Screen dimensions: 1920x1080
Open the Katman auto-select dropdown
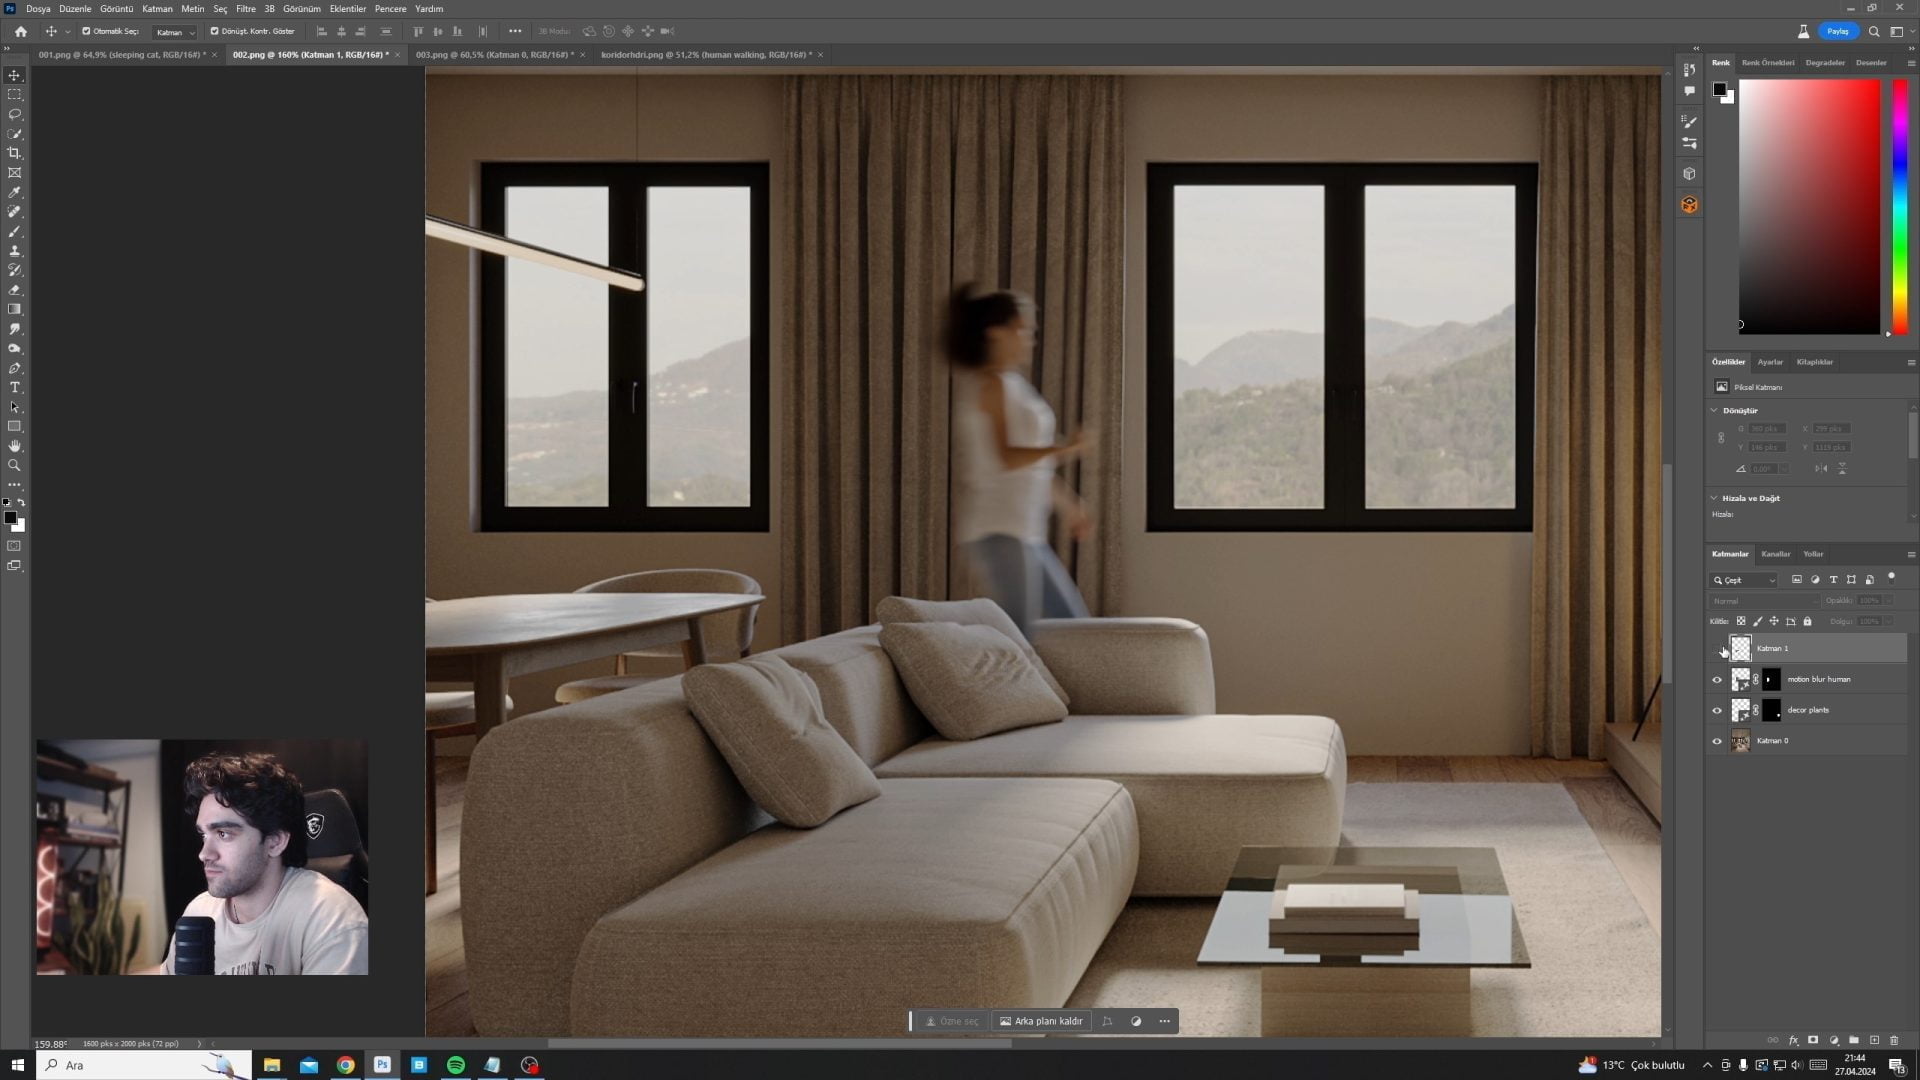175,32
